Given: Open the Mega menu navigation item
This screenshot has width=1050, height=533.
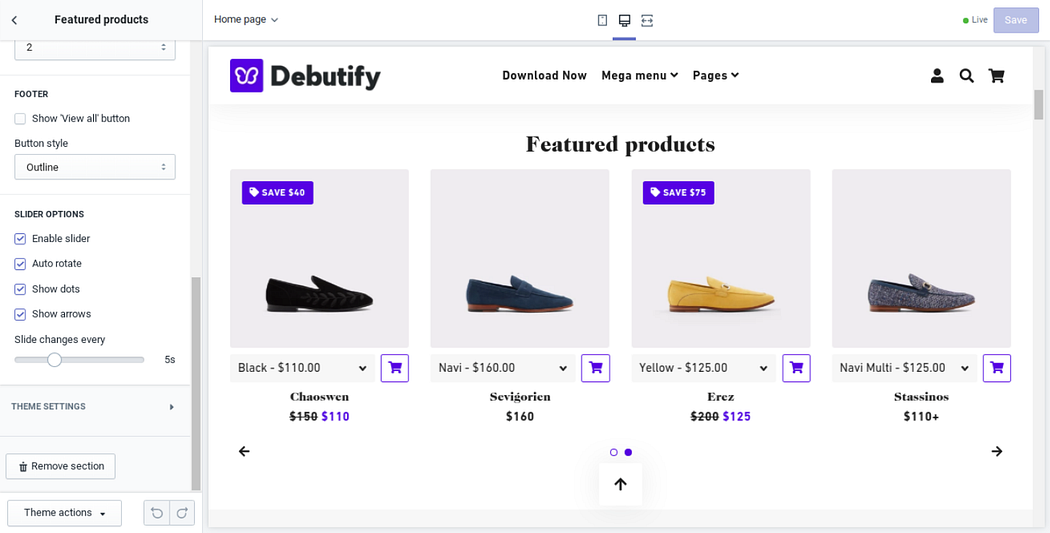Looking at the screenshot, I should pyautogui.click(x=640, y=76).
